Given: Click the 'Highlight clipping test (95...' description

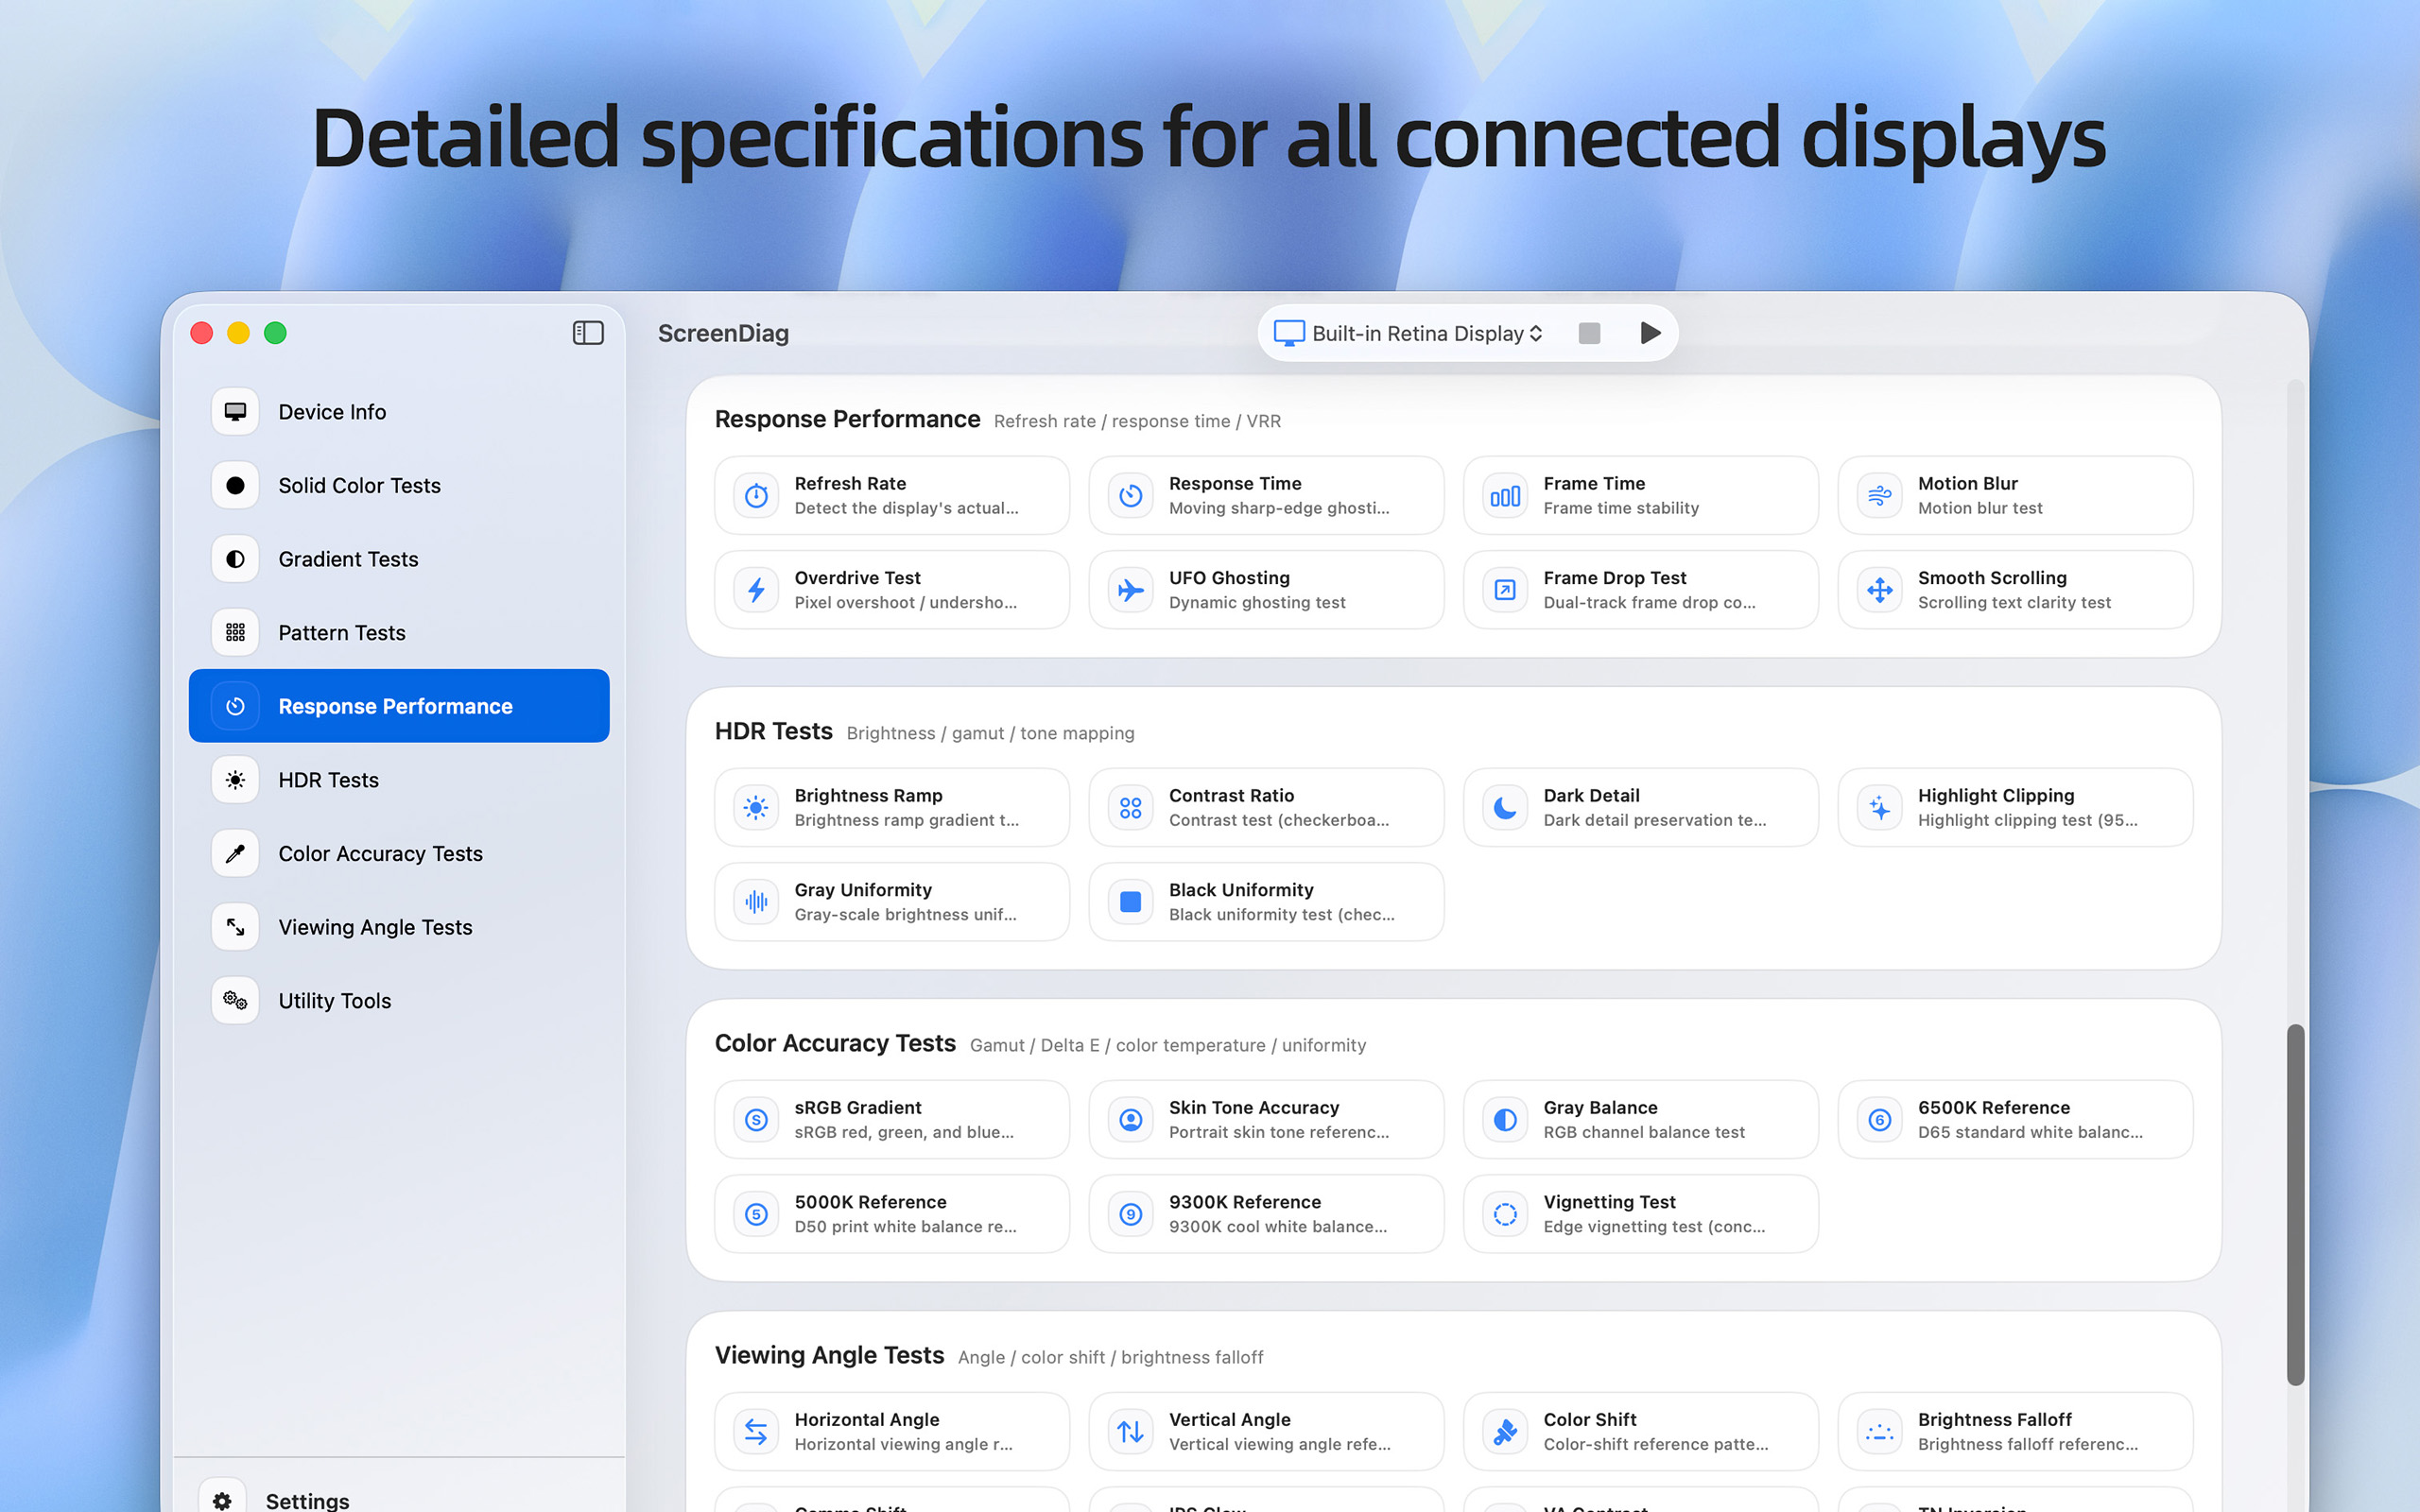Looking at the screenshot, I should (2028, 820).
